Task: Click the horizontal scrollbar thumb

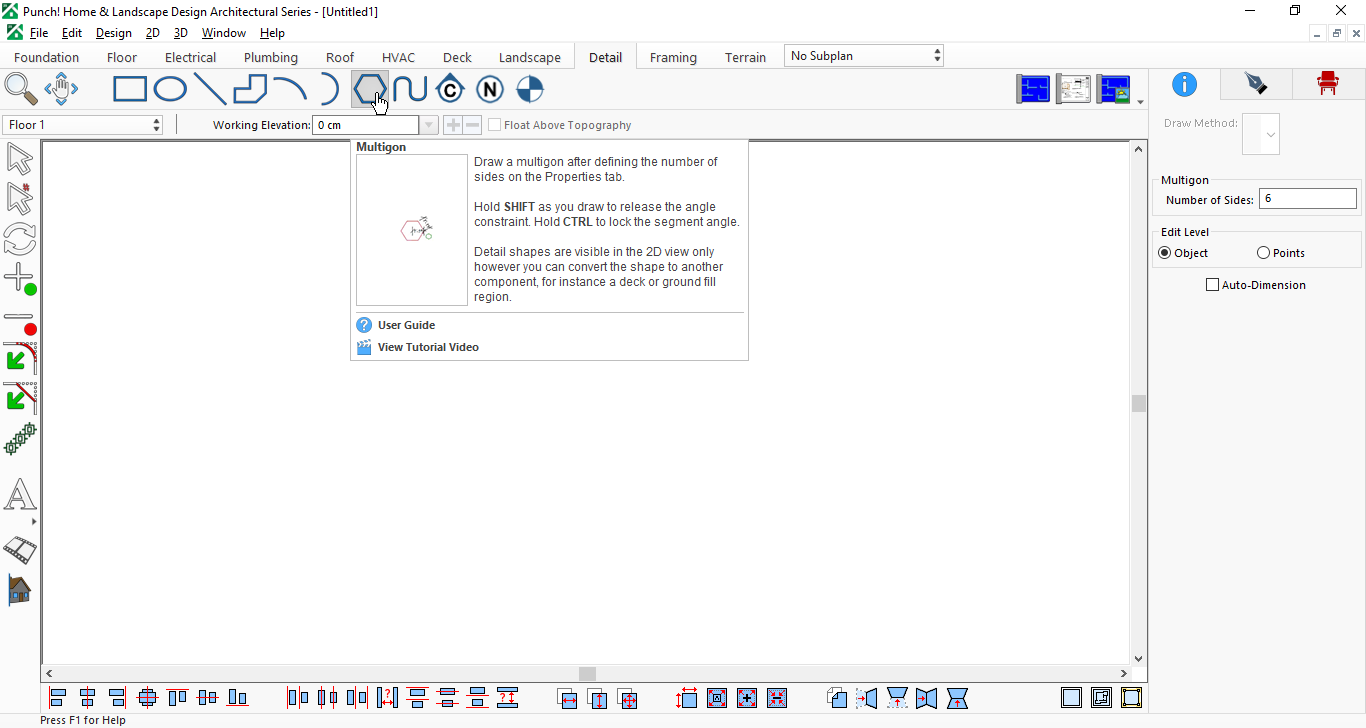Action: pyautogui.click(x=587, y=674)
